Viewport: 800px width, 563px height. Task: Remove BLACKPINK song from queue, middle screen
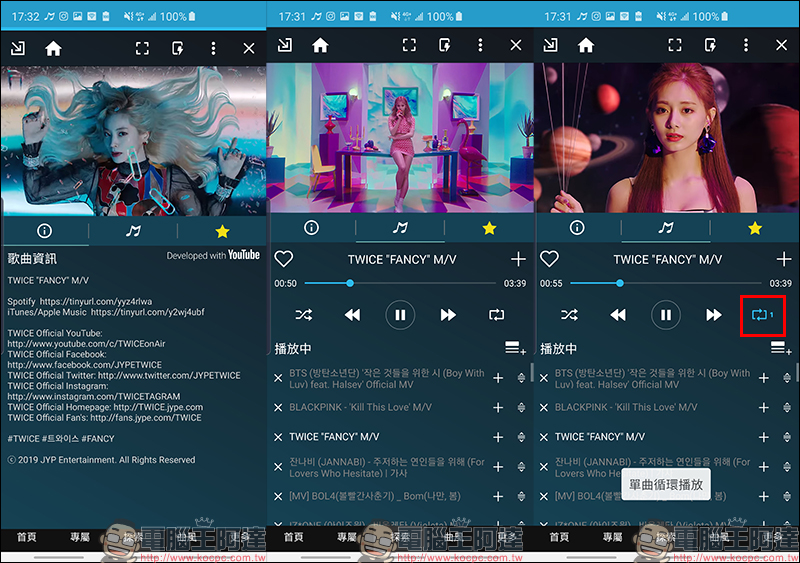278,407
